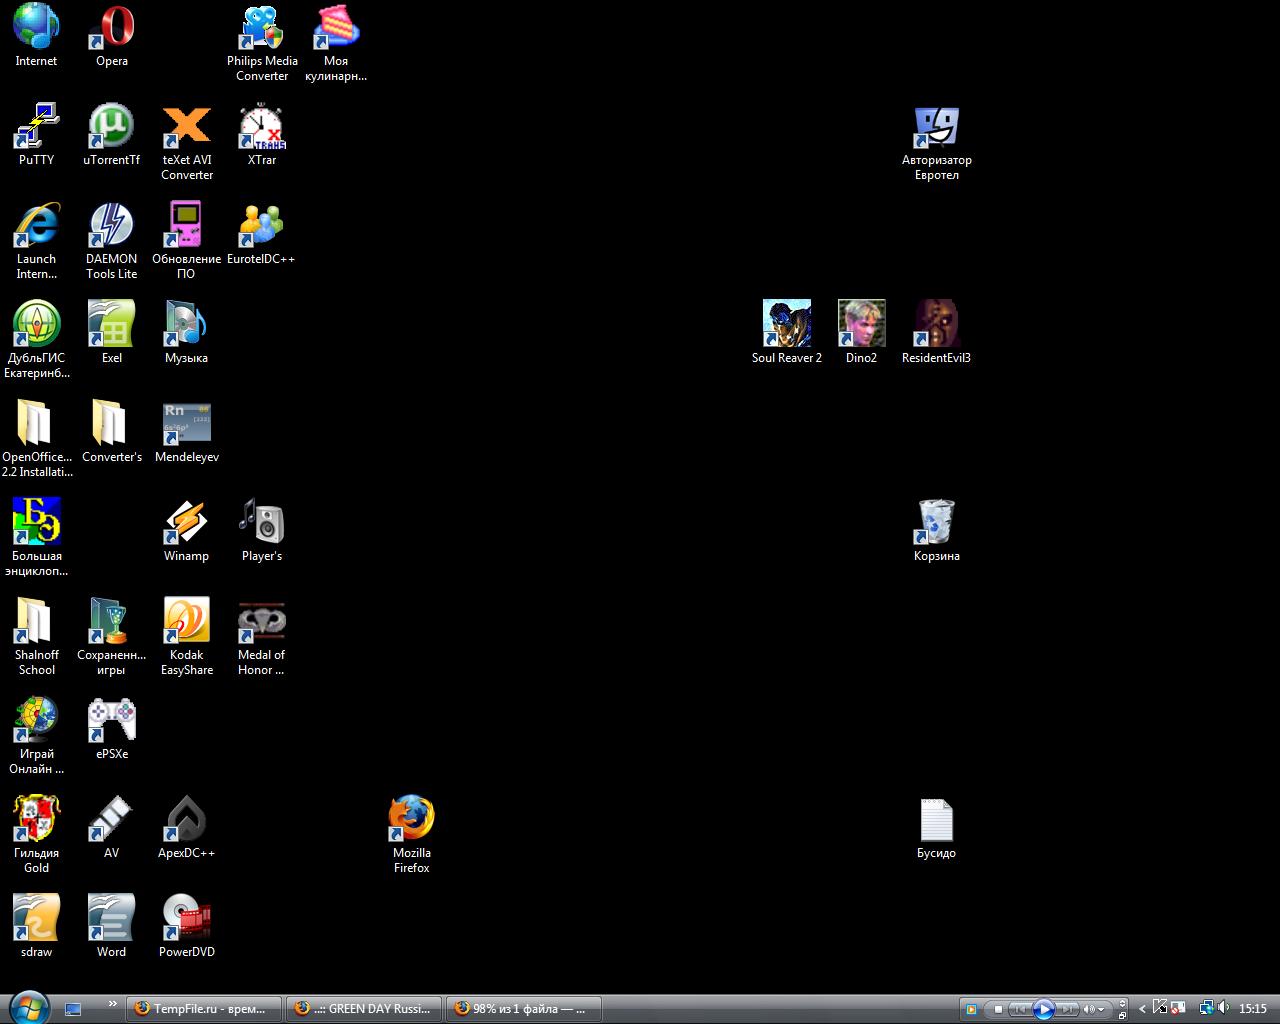
Task: Switch to GREEN DAY Russi... taskbar window
Action: point(364,1009)
